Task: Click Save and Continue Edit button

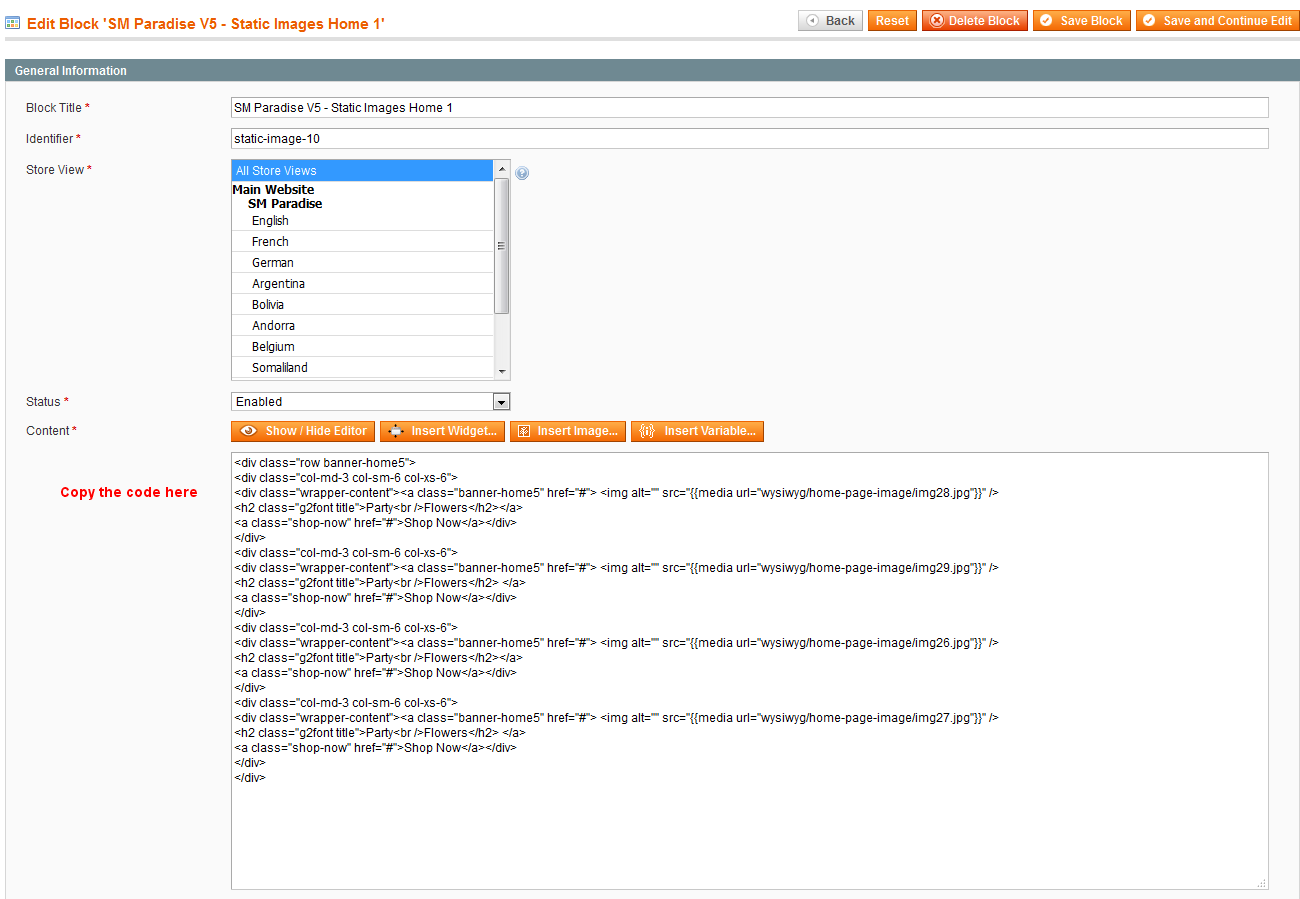Action: point(1217,21)
